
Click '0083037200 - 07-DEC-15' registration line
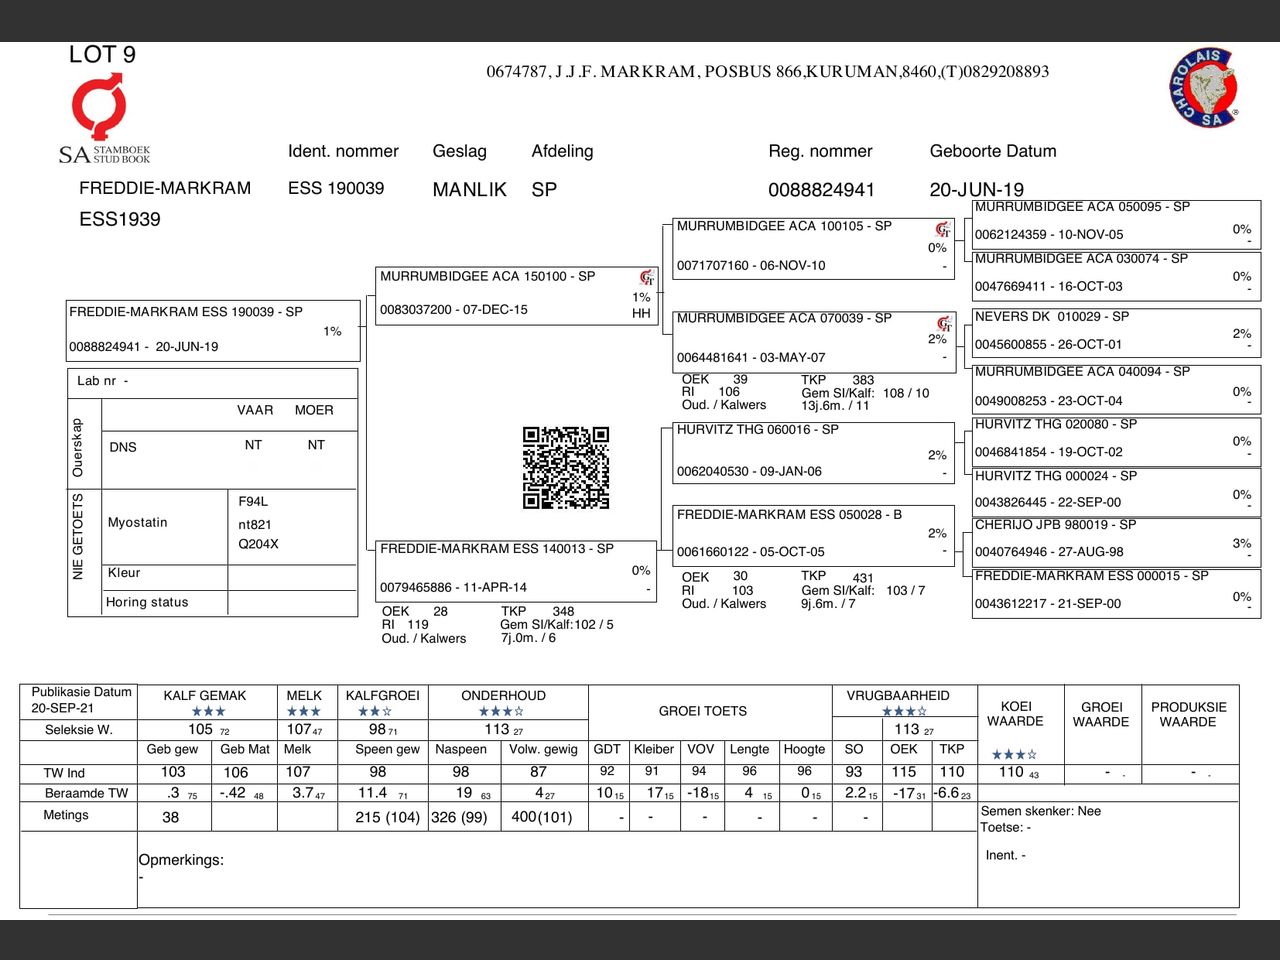pyautogui.click(x=454, y=309)
